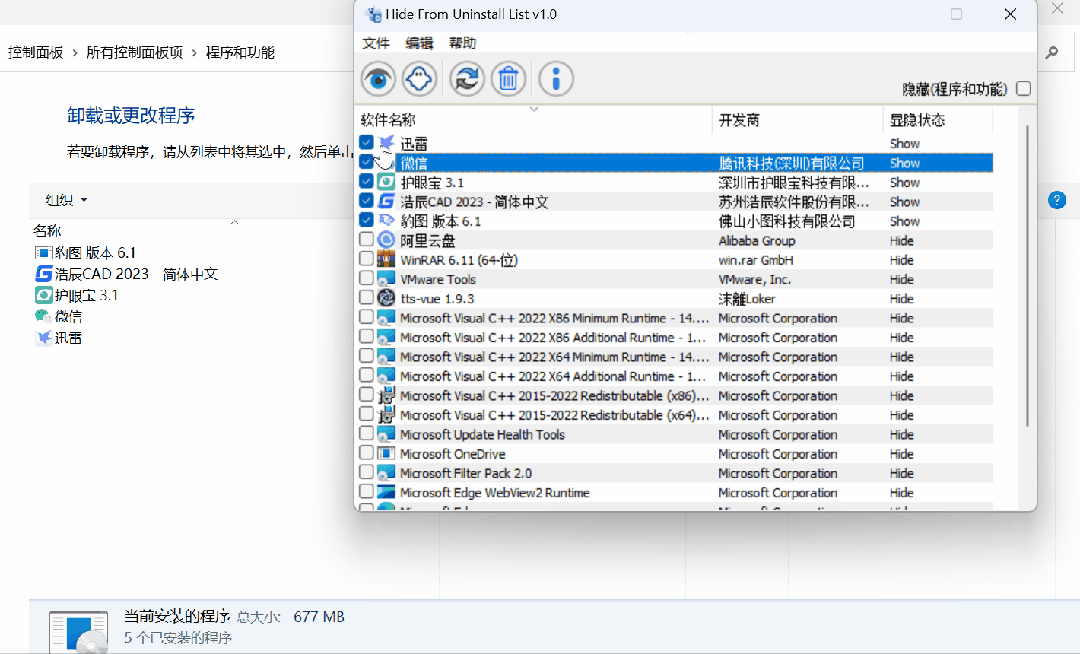Click breadcrumb chevron after 所有控制面板项
Screen dimensions: 1080x654
click(x=194, y=53)
